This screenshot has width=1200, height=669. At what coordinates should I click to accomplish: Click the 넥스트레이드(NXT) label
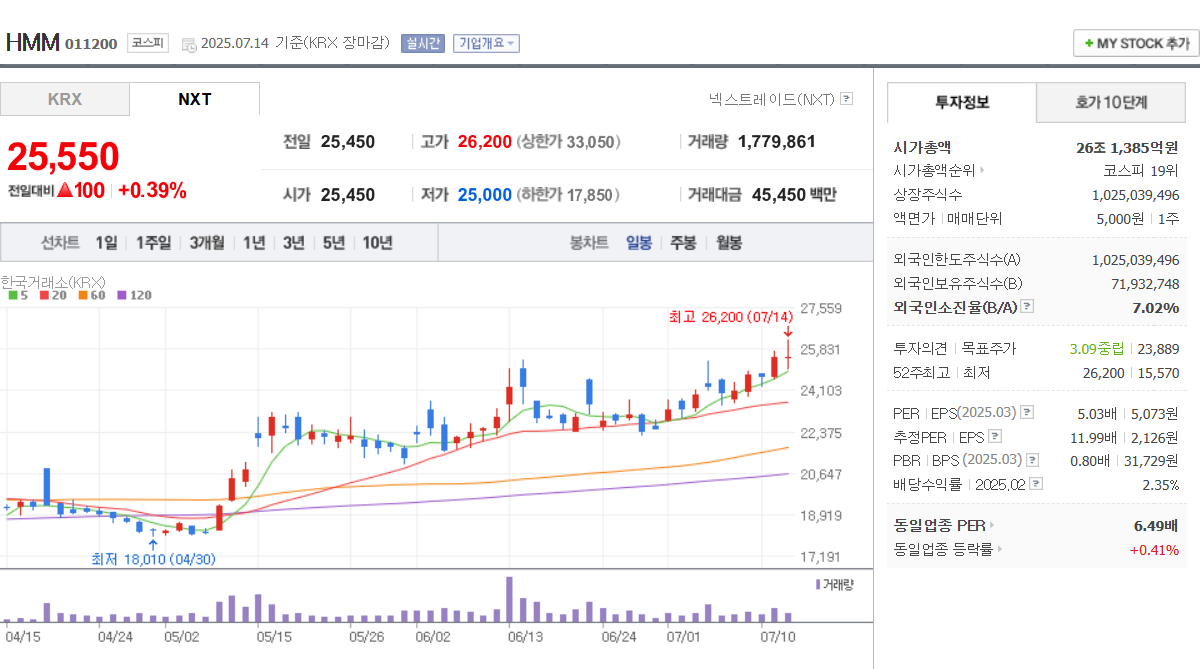[x=771, y=99]
